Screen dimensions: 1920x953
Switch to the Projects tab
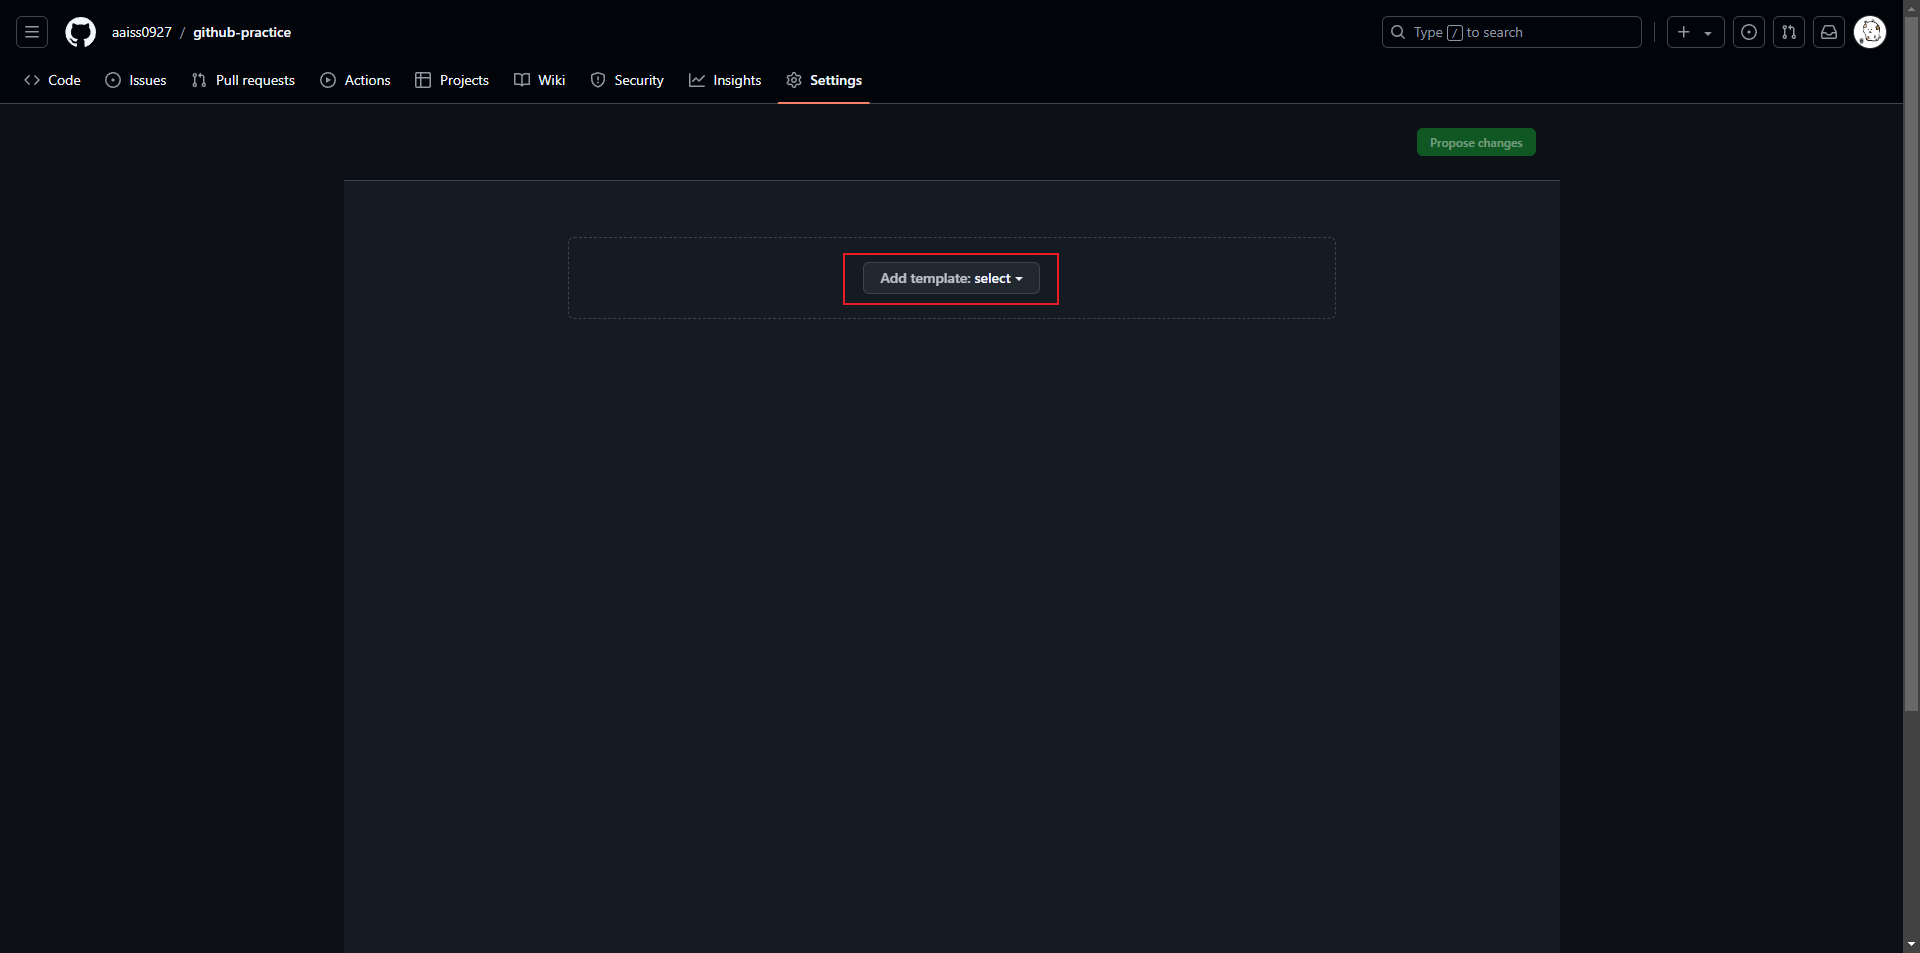tap(452, 80)
